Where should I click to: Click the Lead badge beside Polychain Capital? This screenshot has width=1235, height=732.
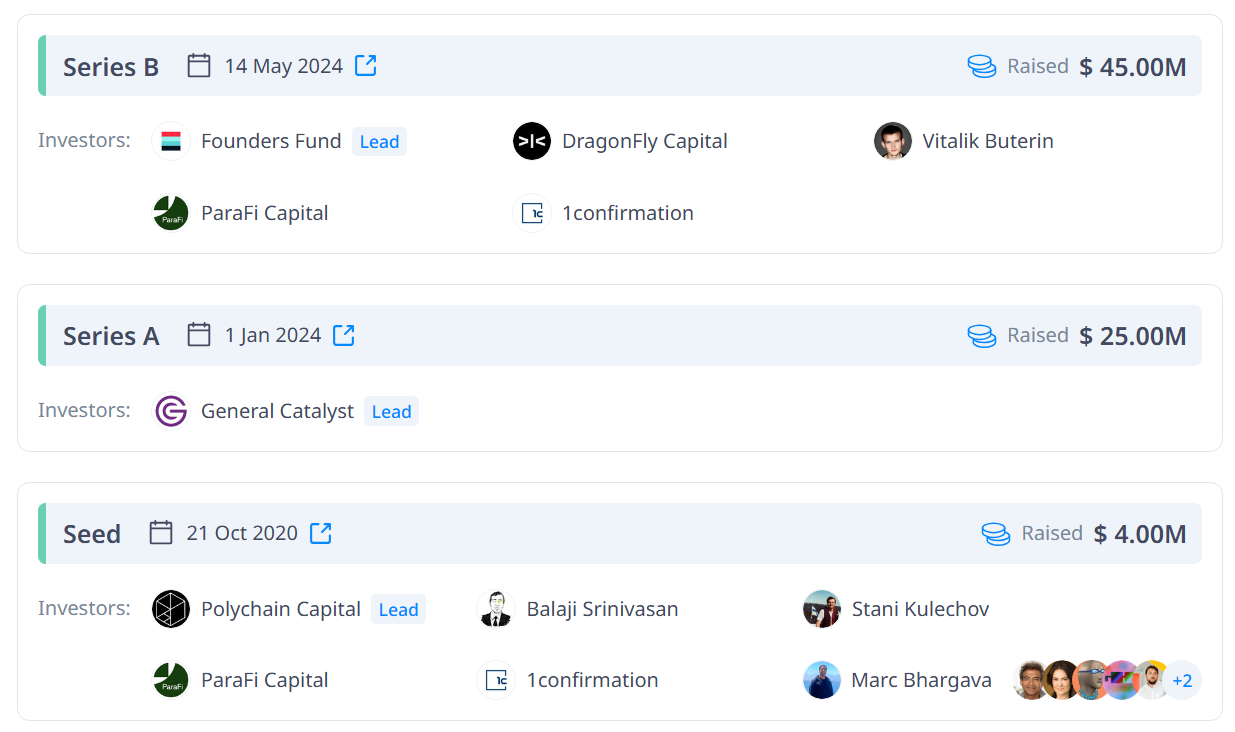(x=398, y=610)
